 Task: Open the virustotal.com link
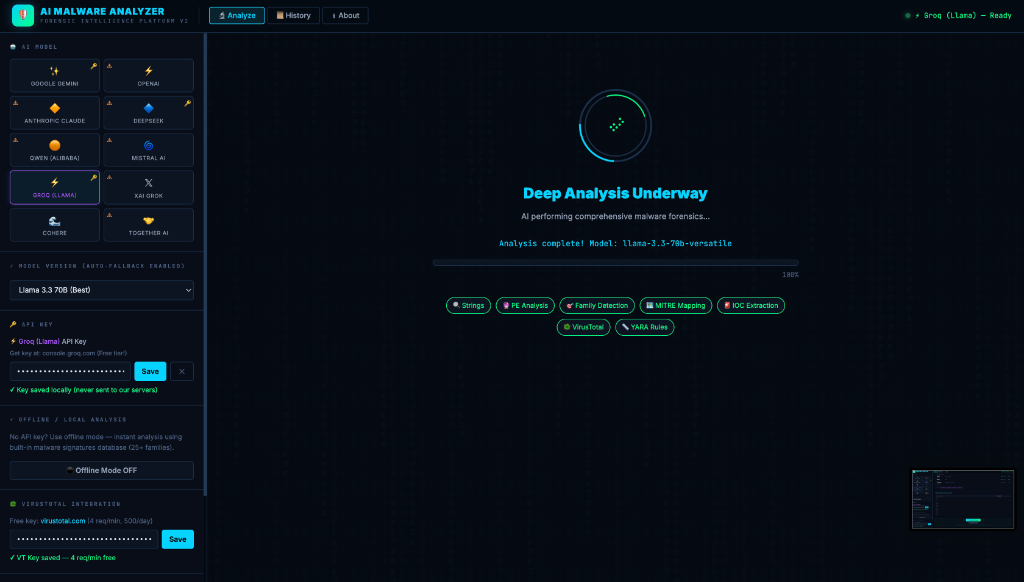tap(63, 521)
